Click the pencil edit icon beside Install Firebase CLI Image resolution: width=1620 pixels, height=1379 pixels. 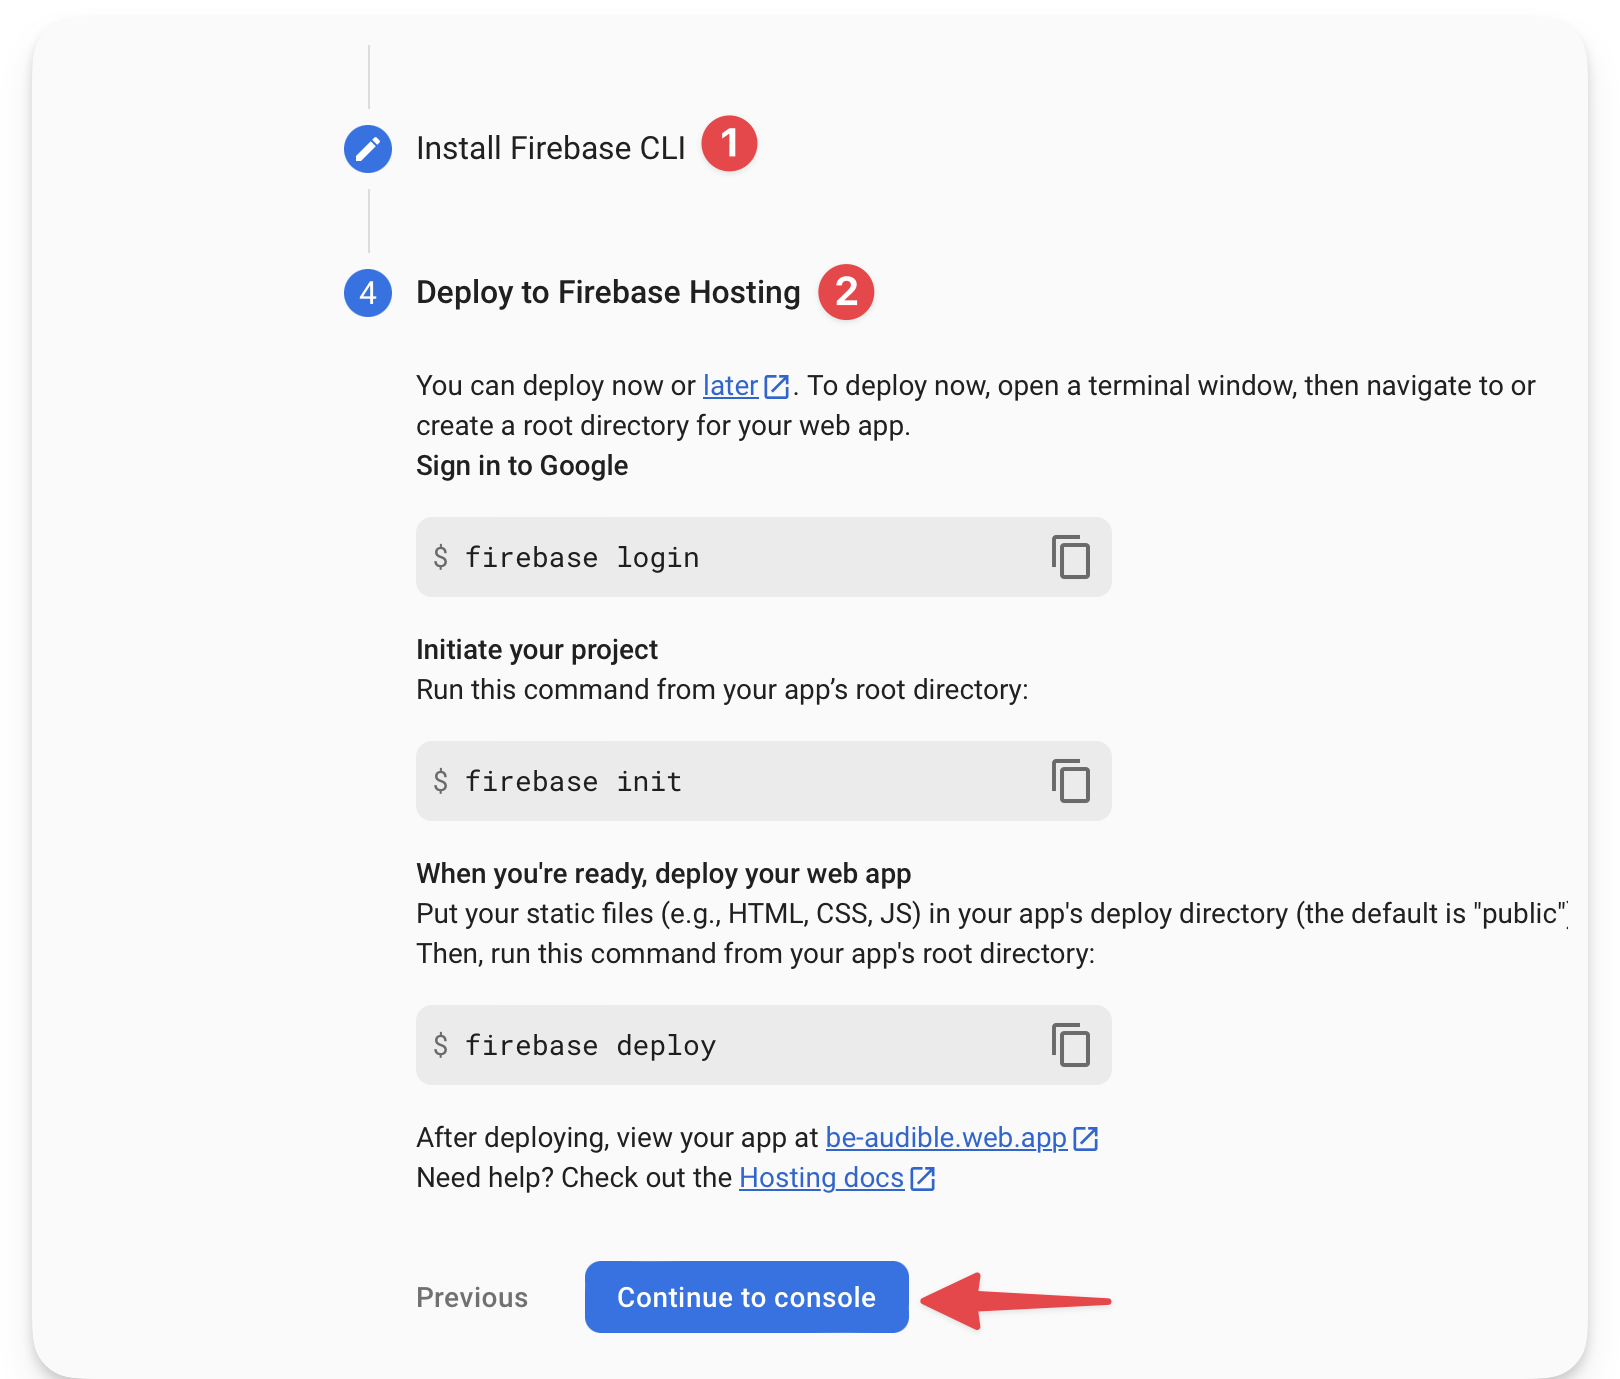(367, 147)
